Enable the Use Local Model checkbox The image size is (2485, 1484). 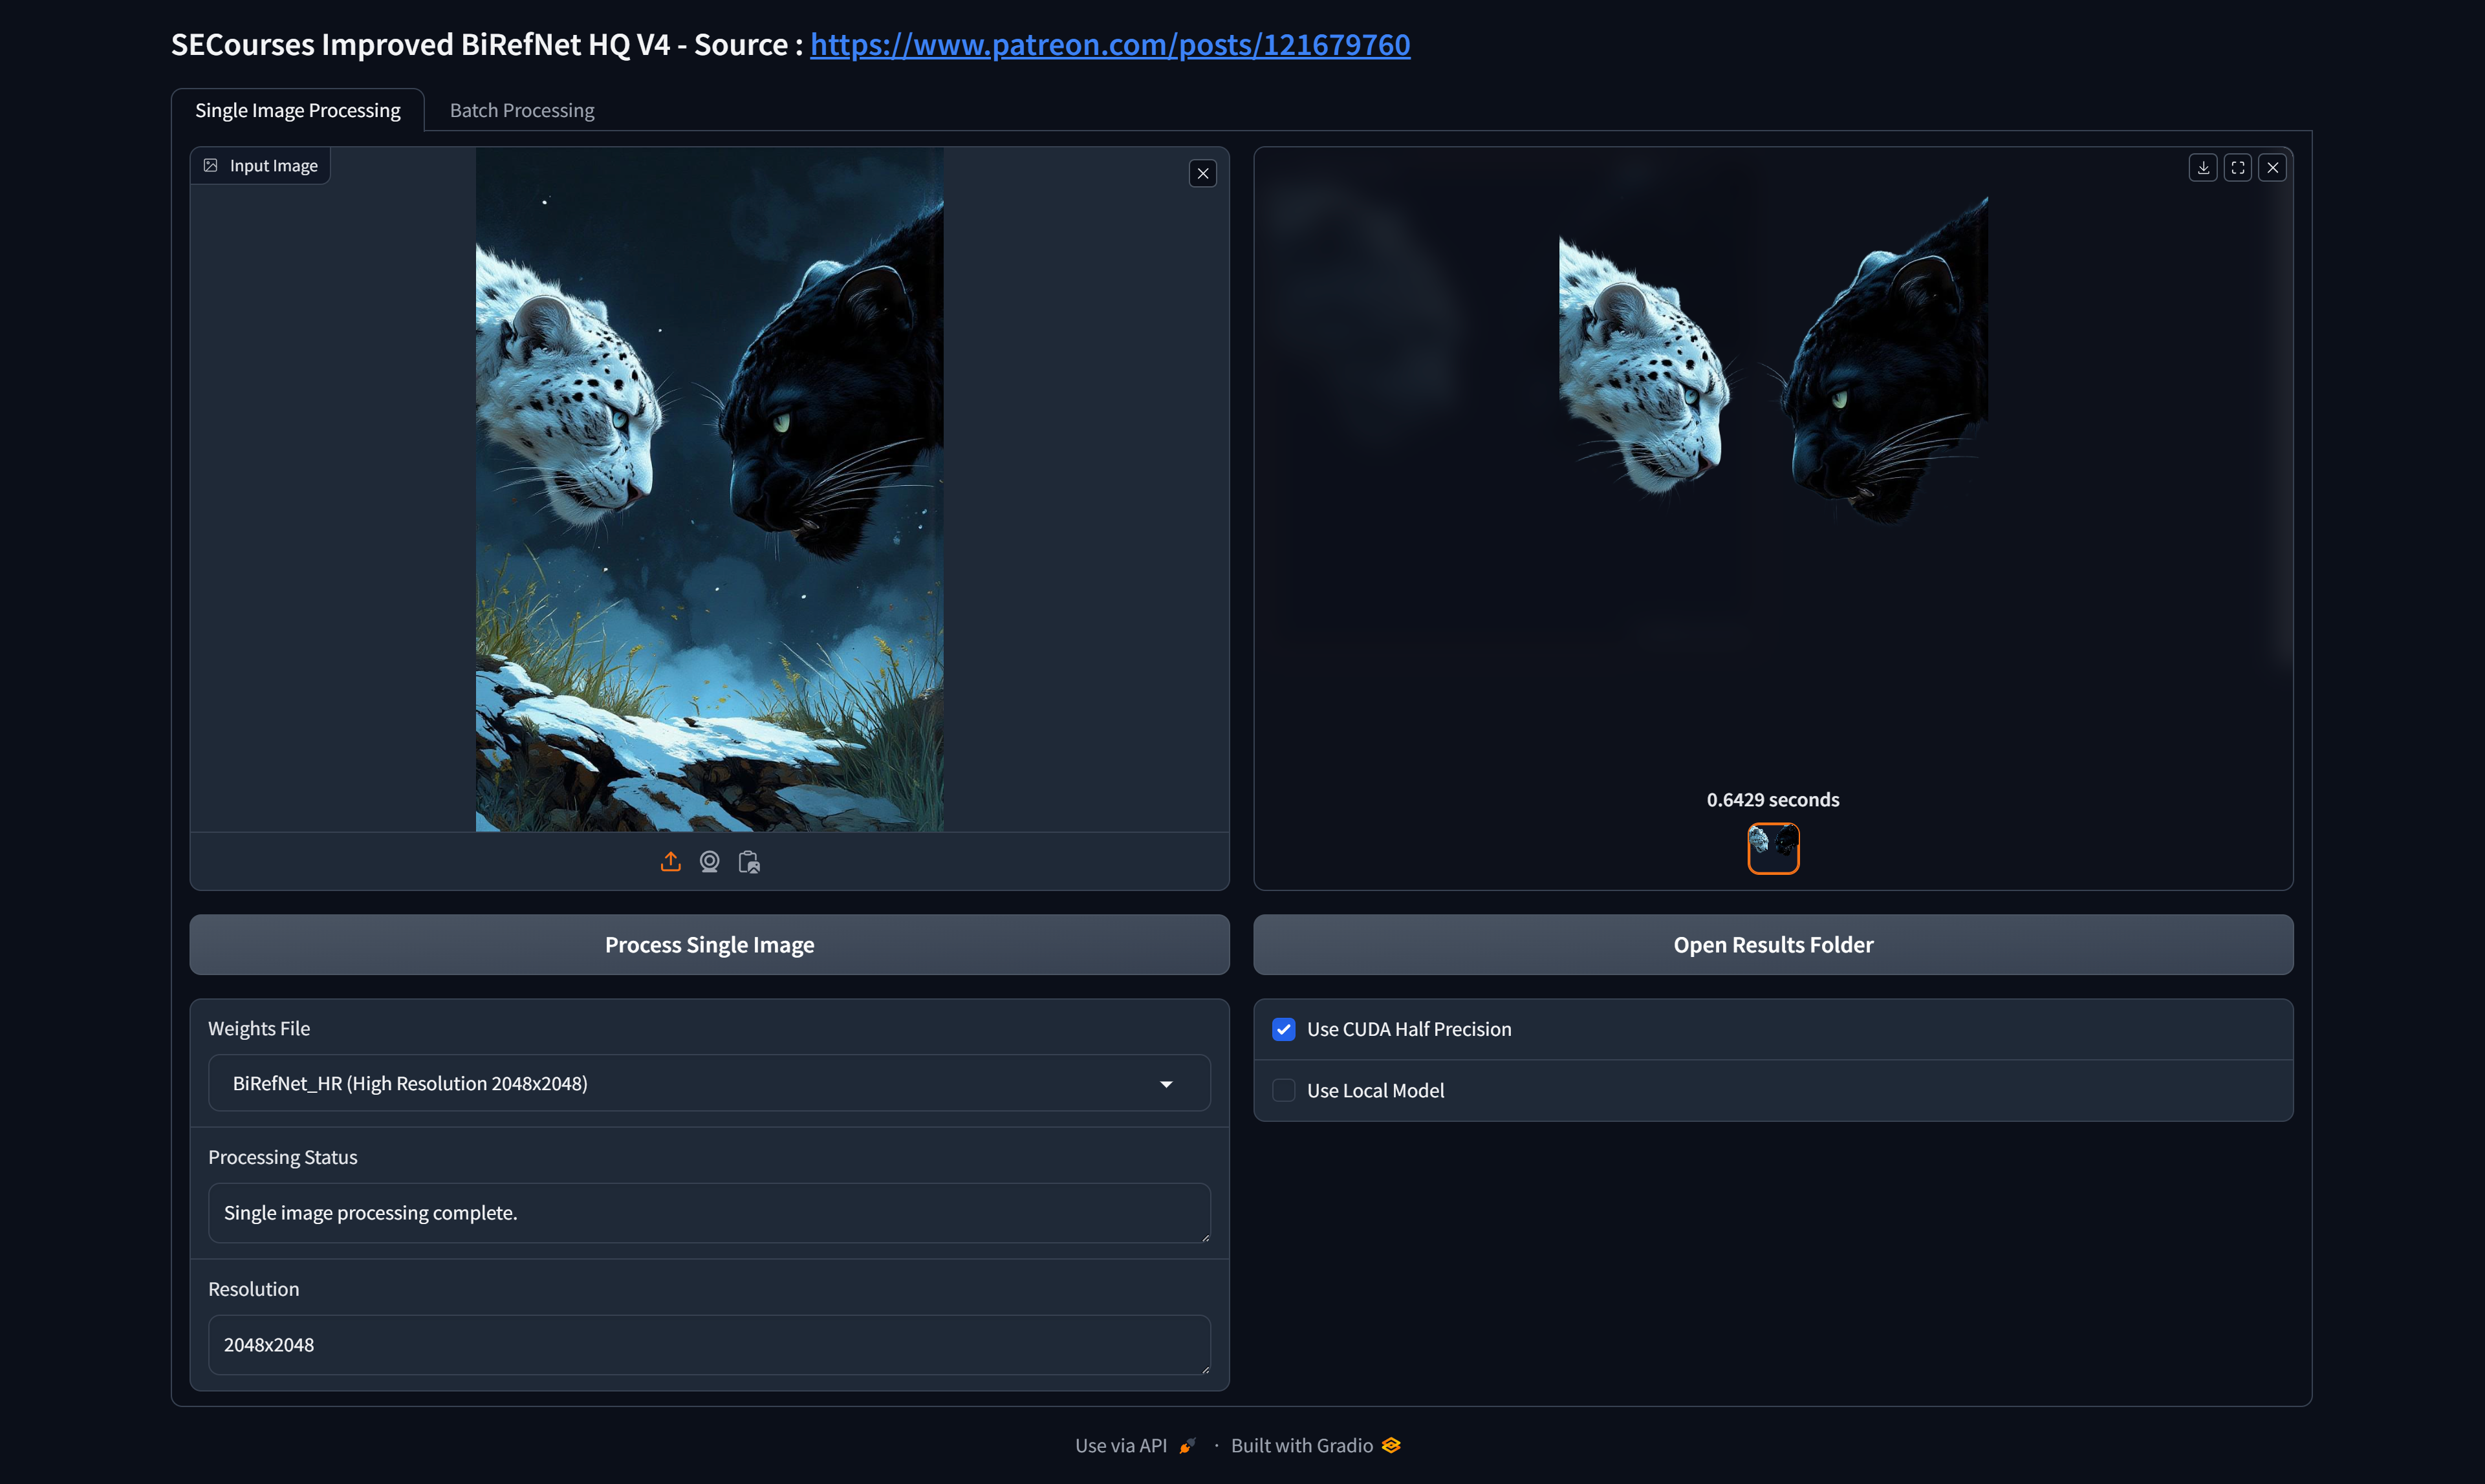click(1283, 1090)
